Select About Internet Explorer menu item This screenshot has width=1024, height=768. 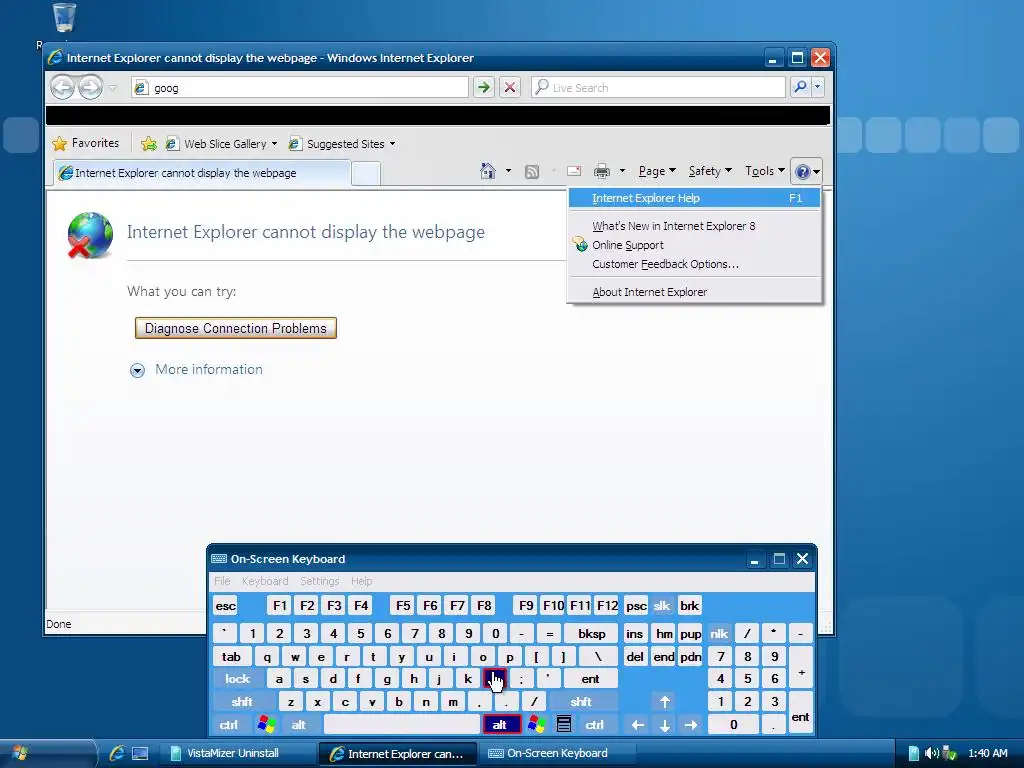[694, 292]
